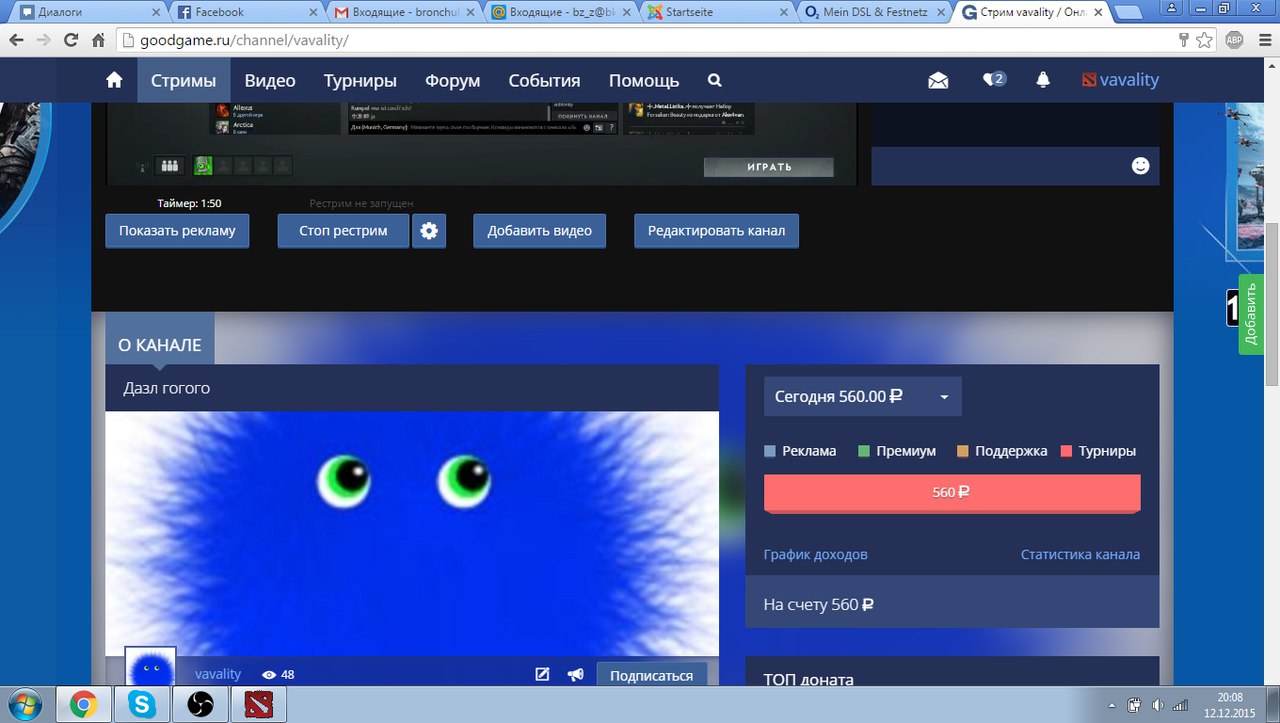Switch to the Диалоги browser tab
The width and height of the screenshot is (1280, 723).
coord(83,12)
